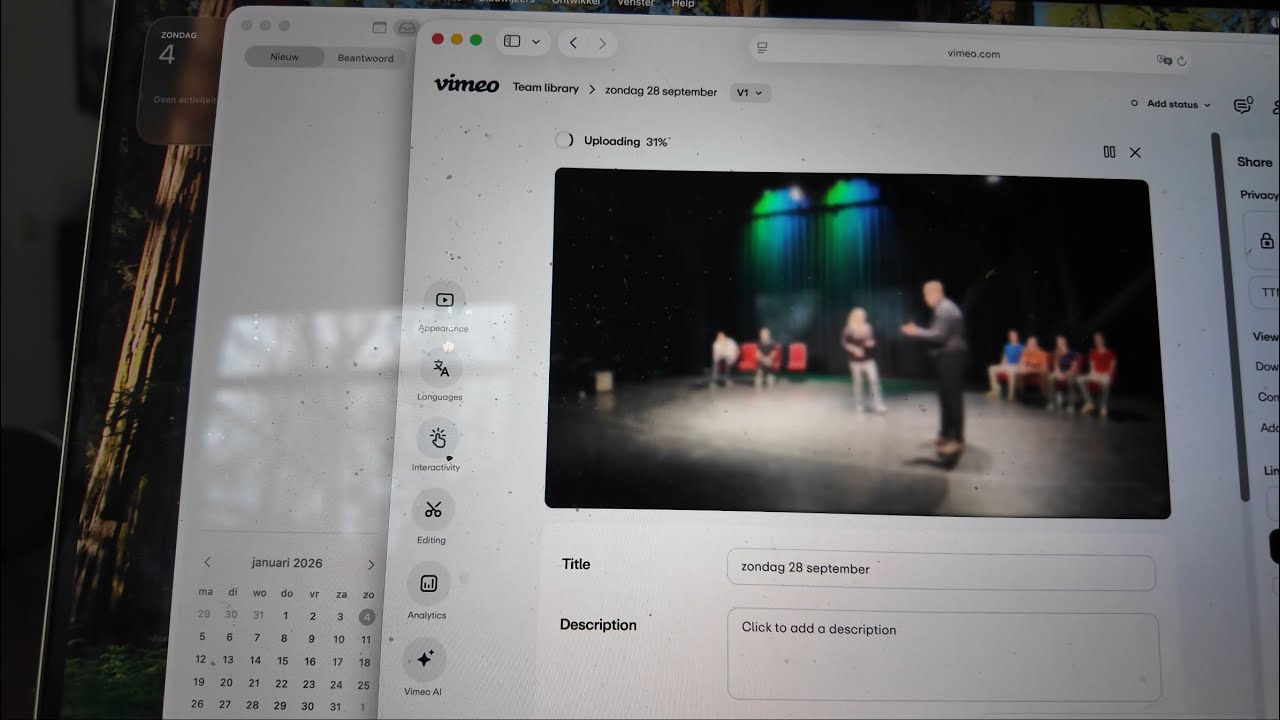Image resolution: width=1280 pixels, height=720 pixels.
Task: Go back with Safari back arrow
Action: click(x=573, y=43)
